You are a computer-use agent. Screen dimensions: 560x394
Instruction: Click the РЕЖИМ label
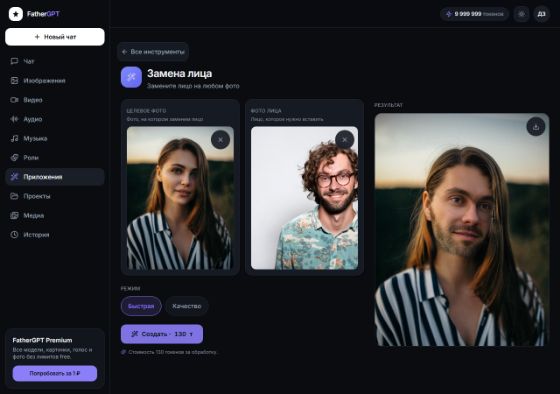(130, 288)
